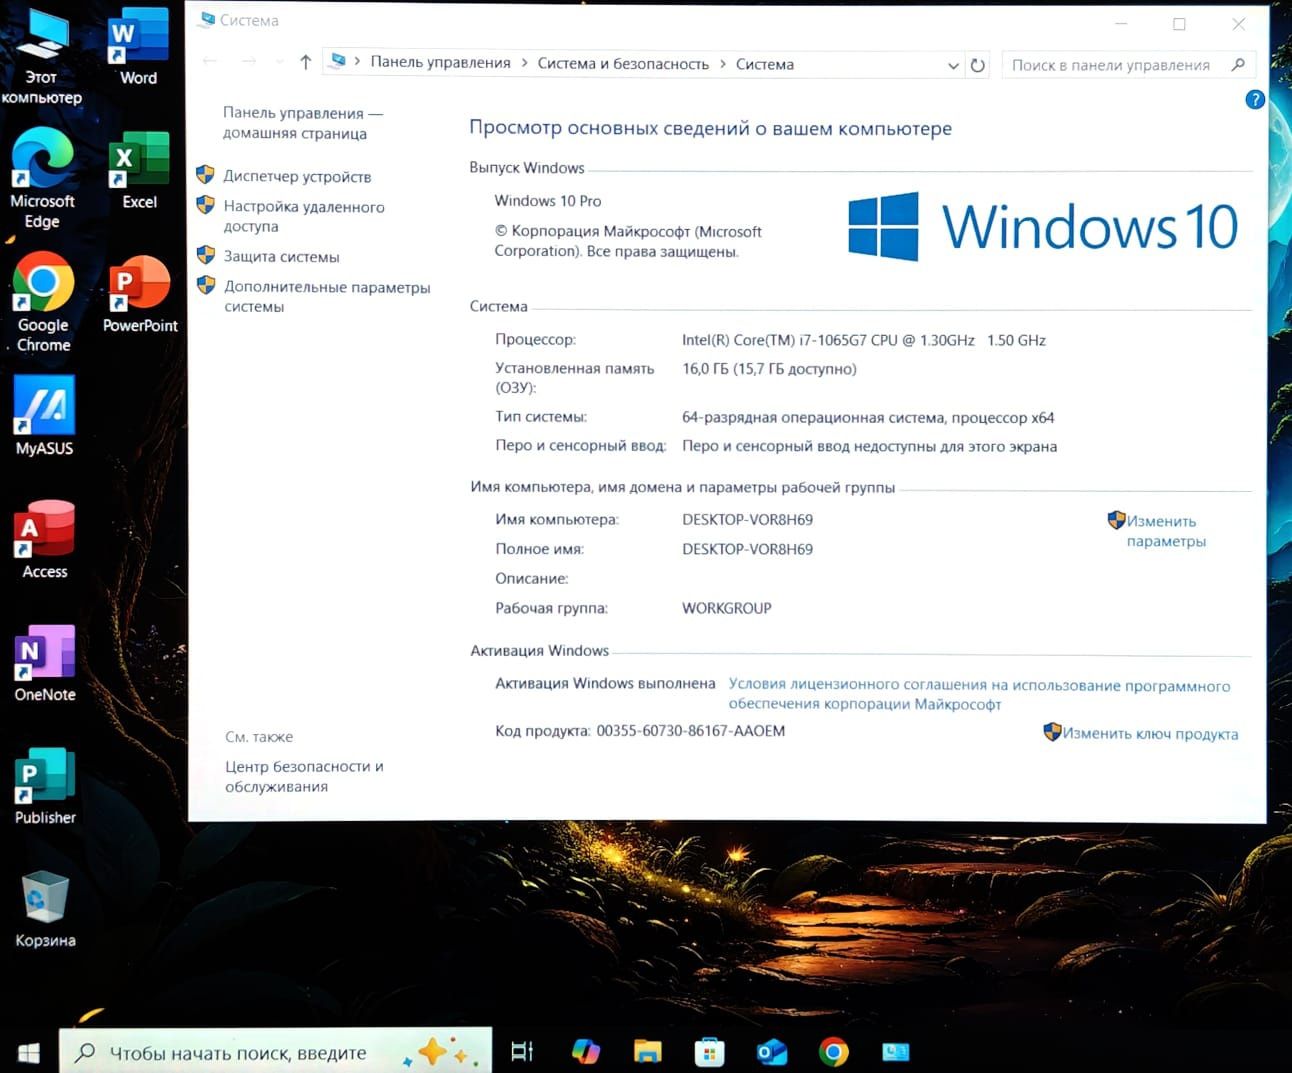Click Изменить ключ продукта
This screenshot has height=1073, width=1292.
tap(1150, 733)
